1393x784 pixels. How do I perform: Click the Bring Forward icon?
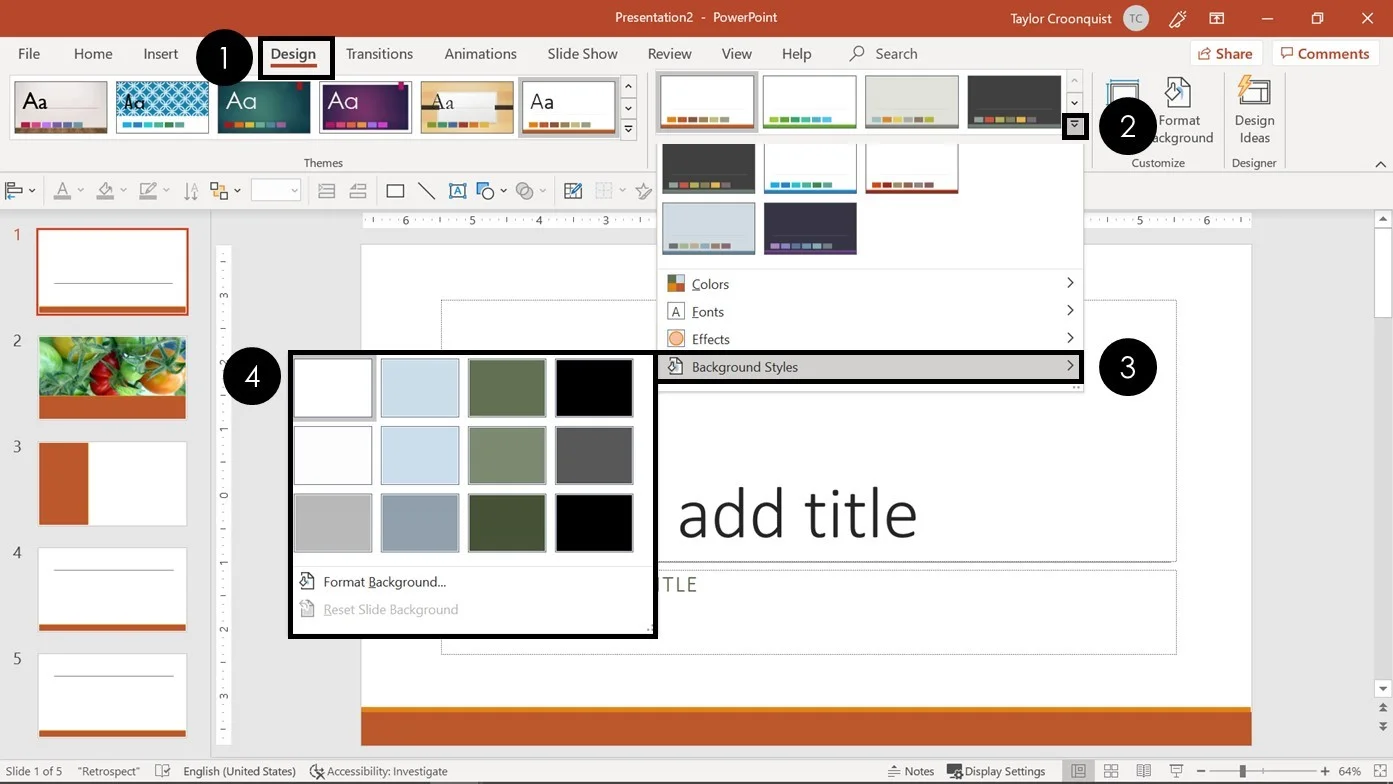pos(326,190)
